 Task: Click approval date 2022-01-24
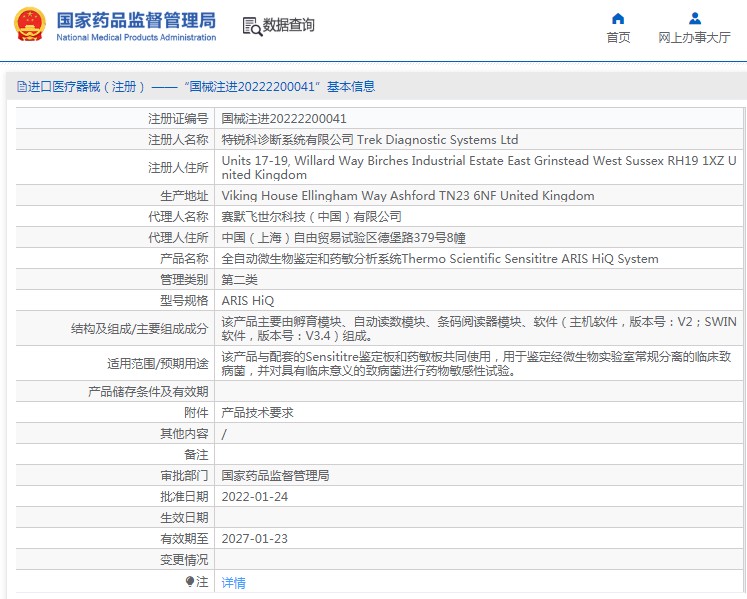(255, 497)
